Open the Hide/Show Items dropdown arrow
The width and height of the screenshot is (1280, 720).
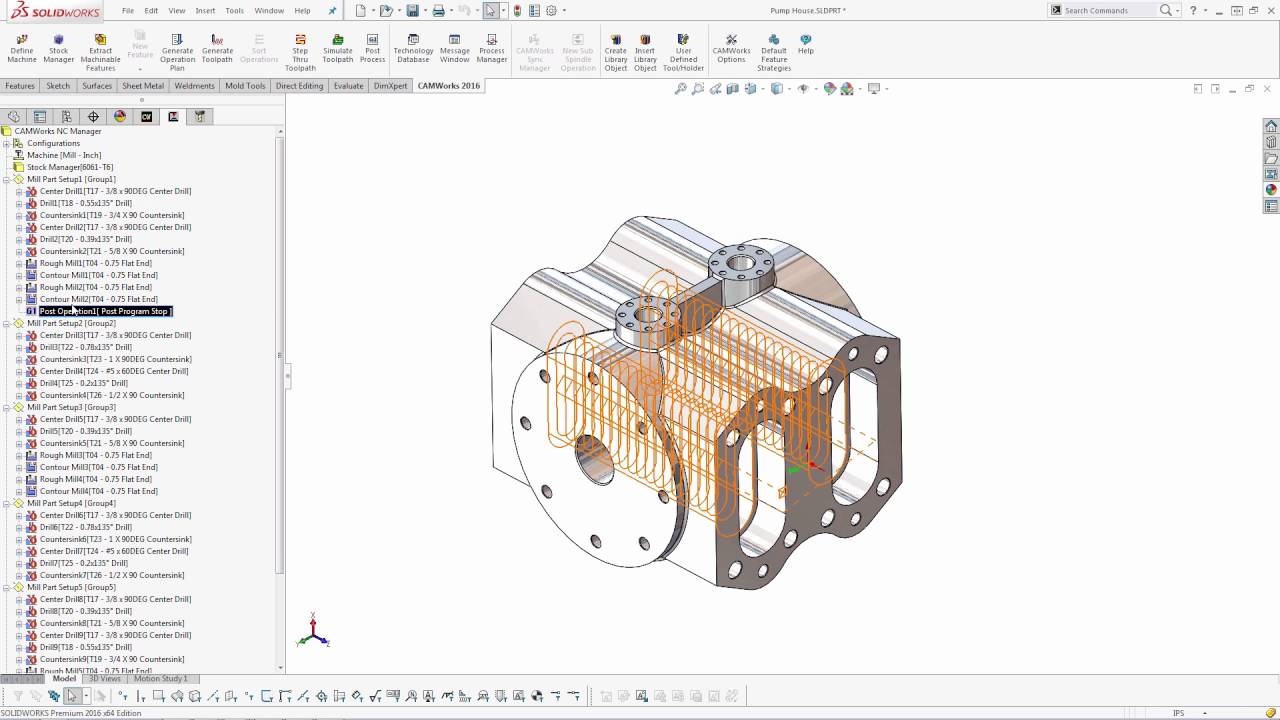point(814,89)
